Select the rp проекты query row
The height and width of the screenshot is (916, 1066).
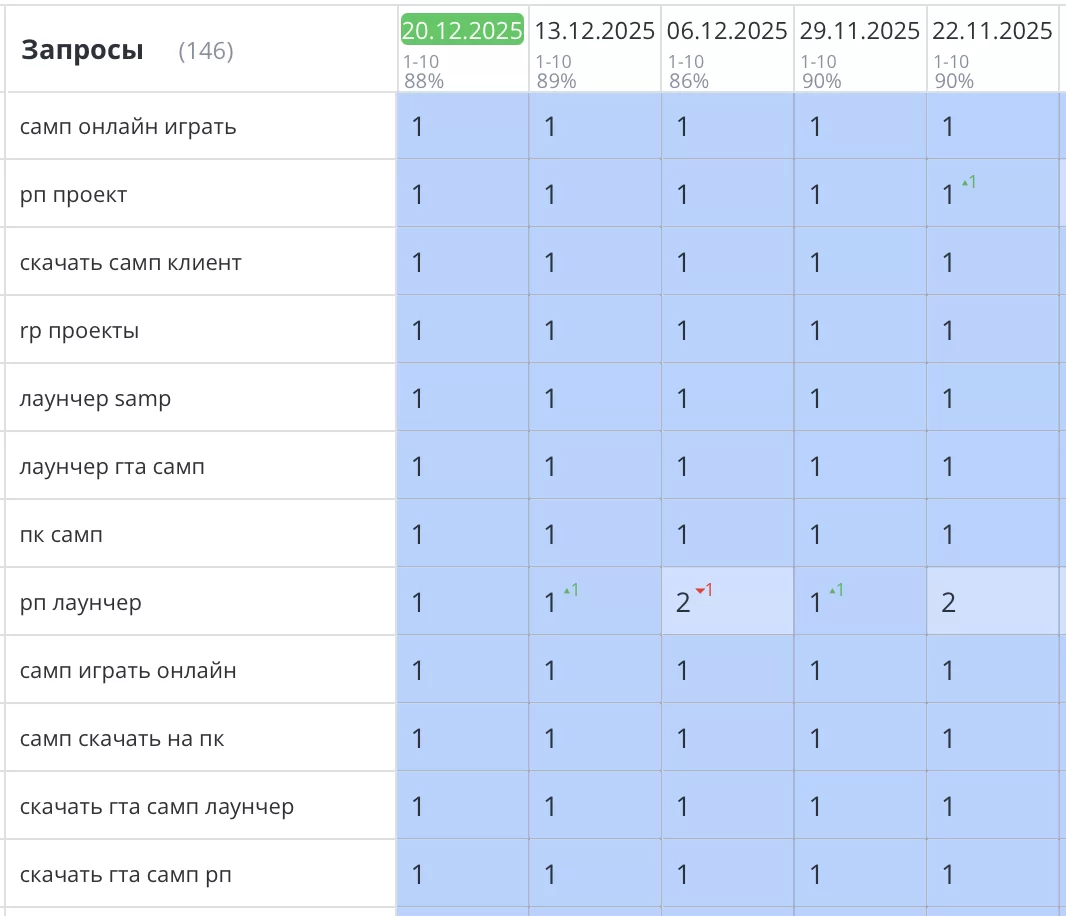point(79,331)
